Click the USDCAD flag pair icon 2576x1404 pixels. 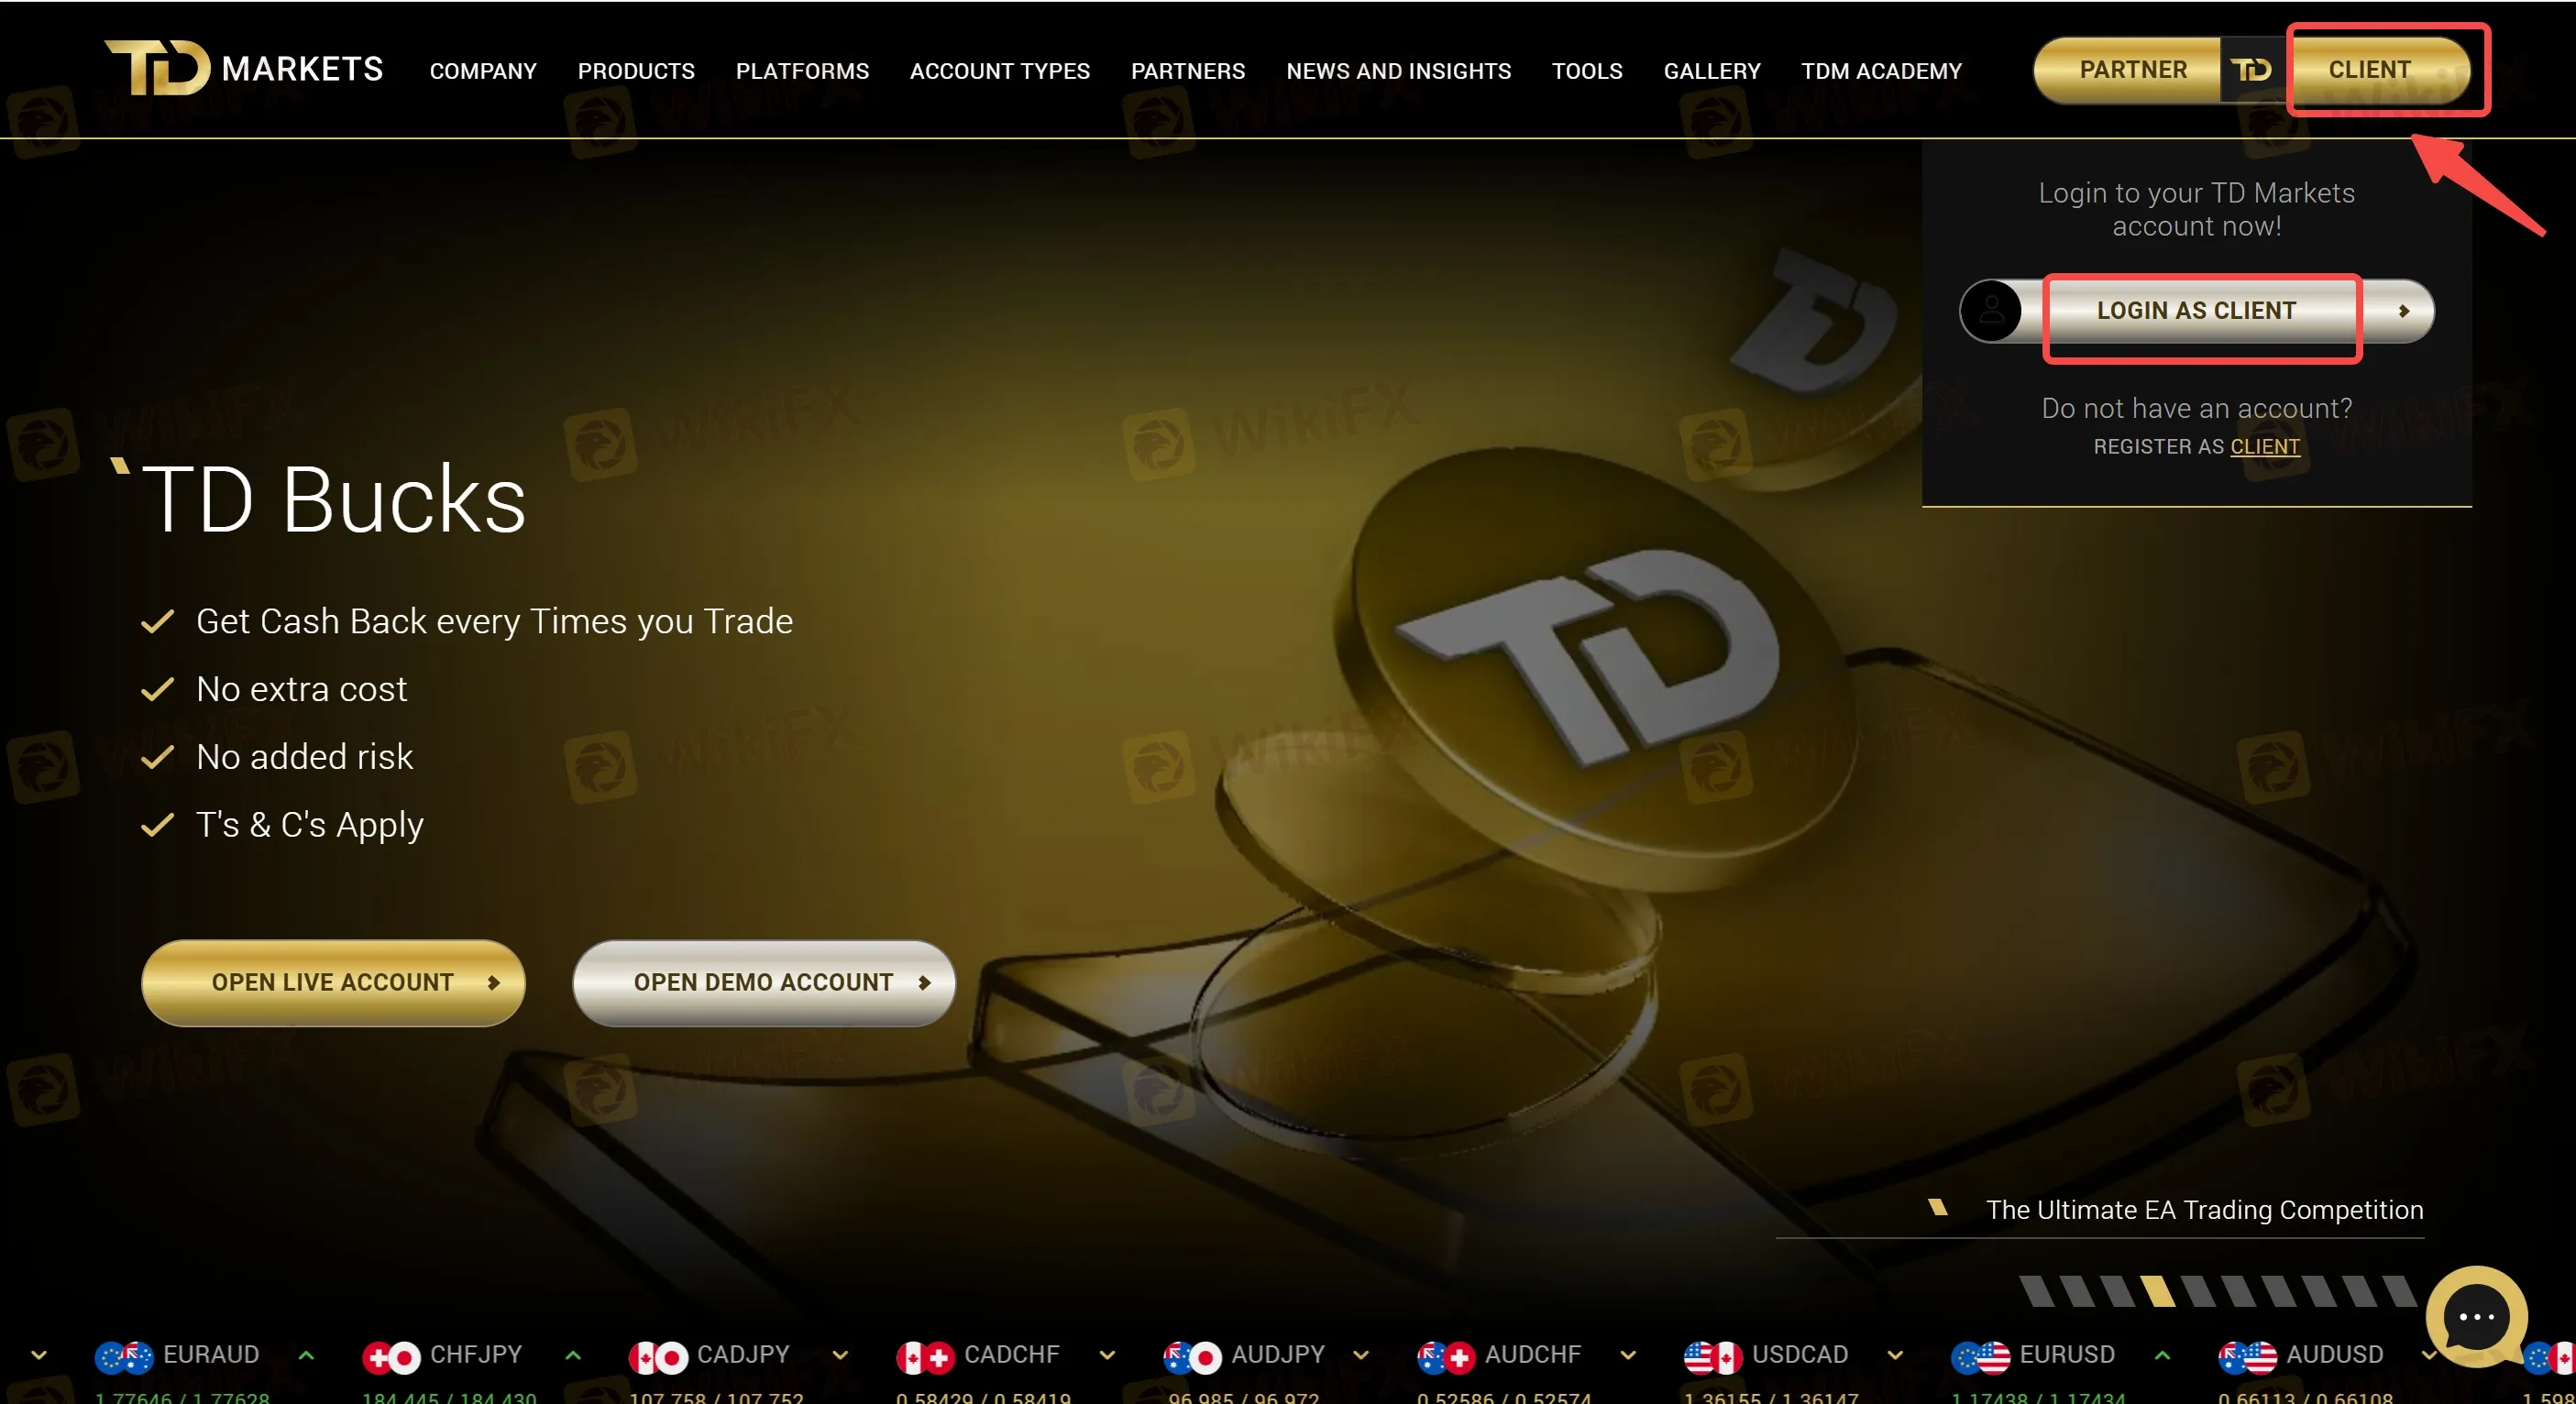(x=1713, y=1356)
